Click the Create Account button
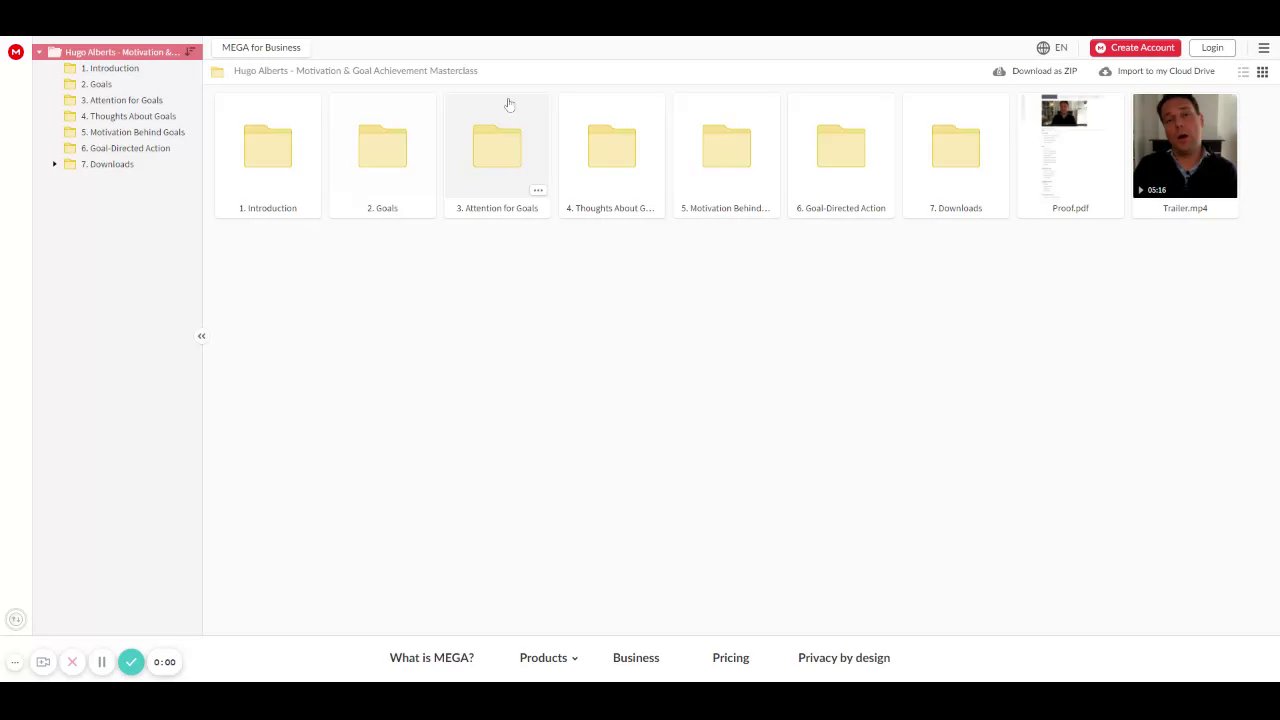Viewport: 1280px width, 720px height. pyautogui.click(x=1135, y=48)
